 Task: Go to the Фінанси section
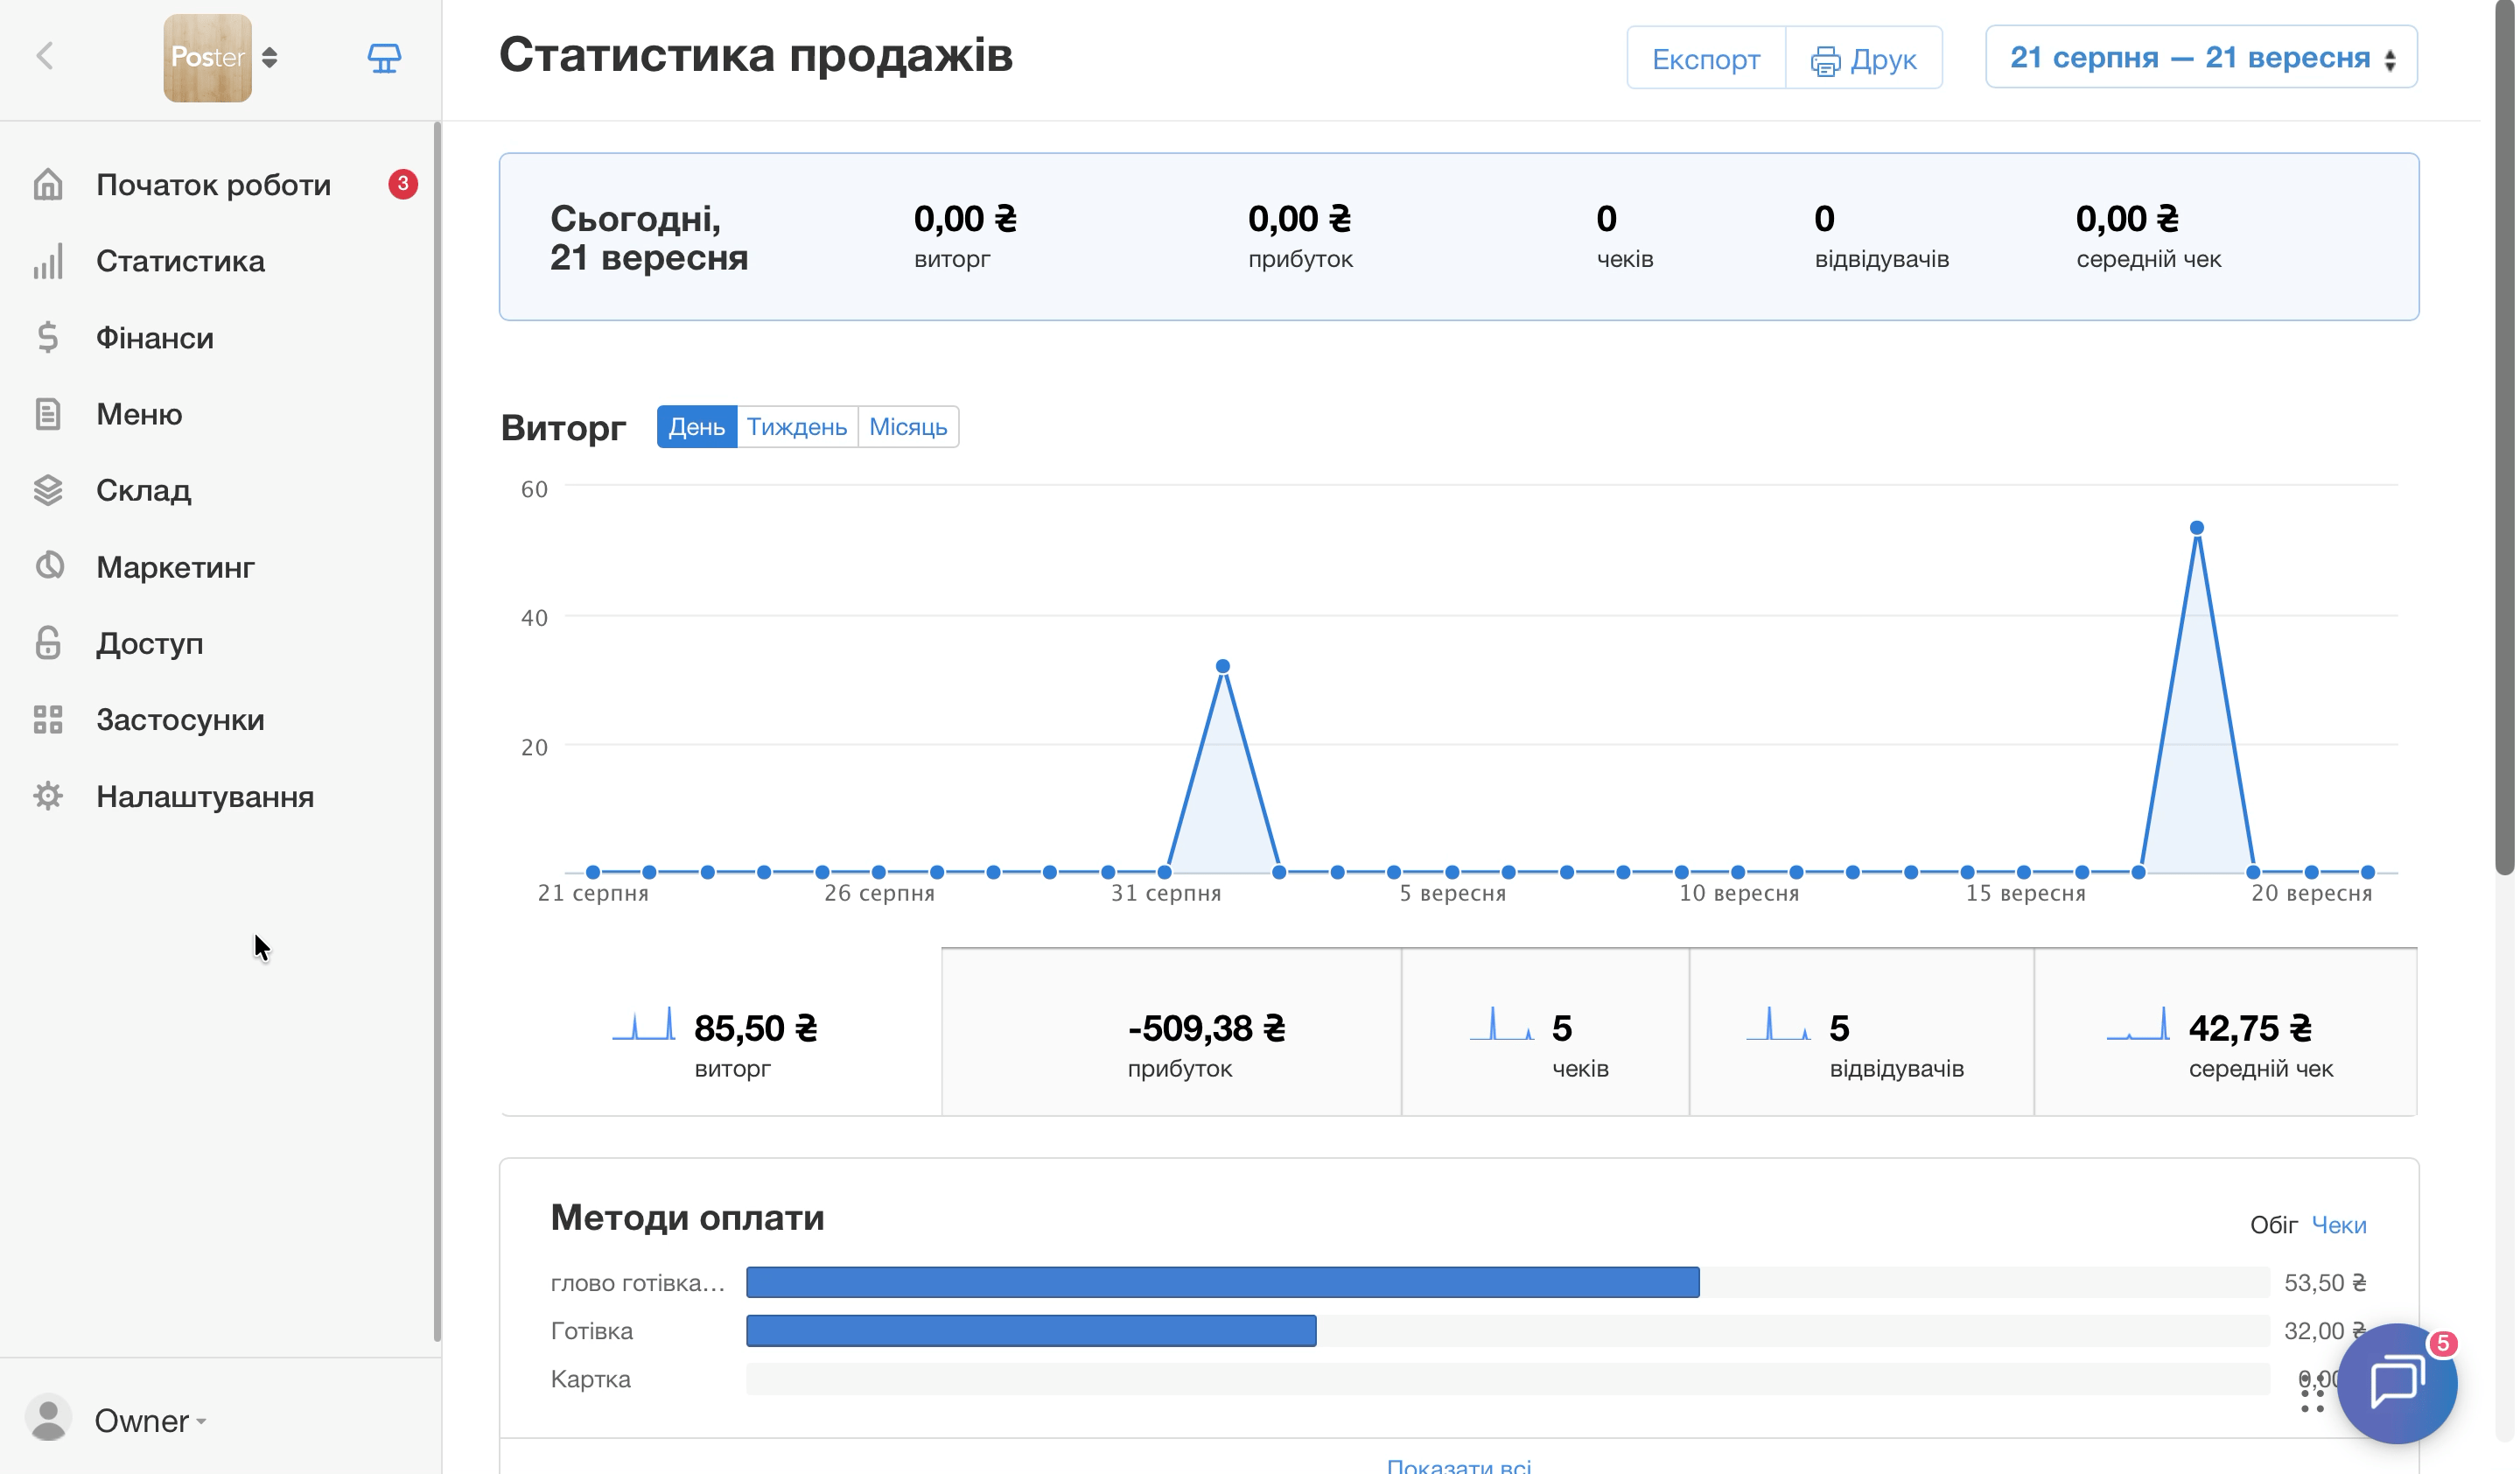coord(155,338)
